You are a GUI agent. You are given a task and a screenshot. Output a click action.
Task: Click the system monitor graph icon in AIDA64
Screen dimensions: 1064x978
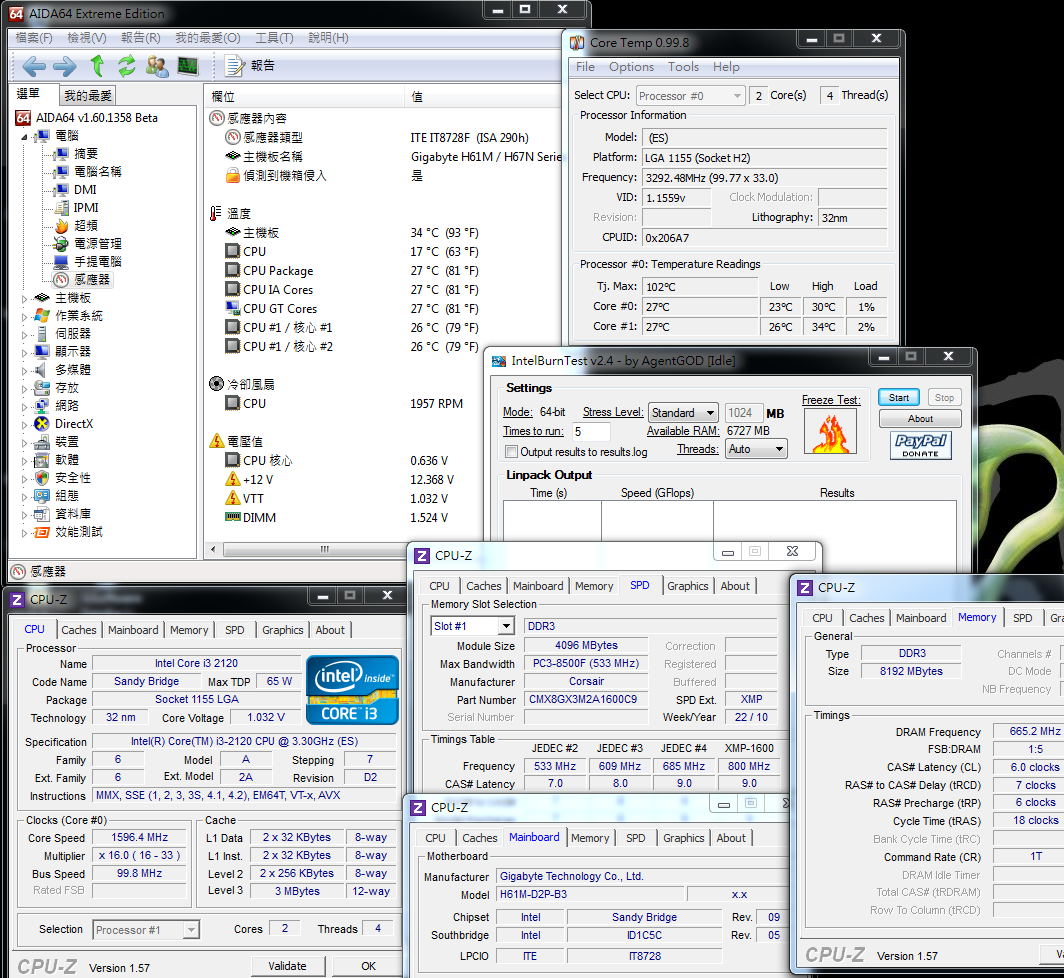[x=187, y=66]
